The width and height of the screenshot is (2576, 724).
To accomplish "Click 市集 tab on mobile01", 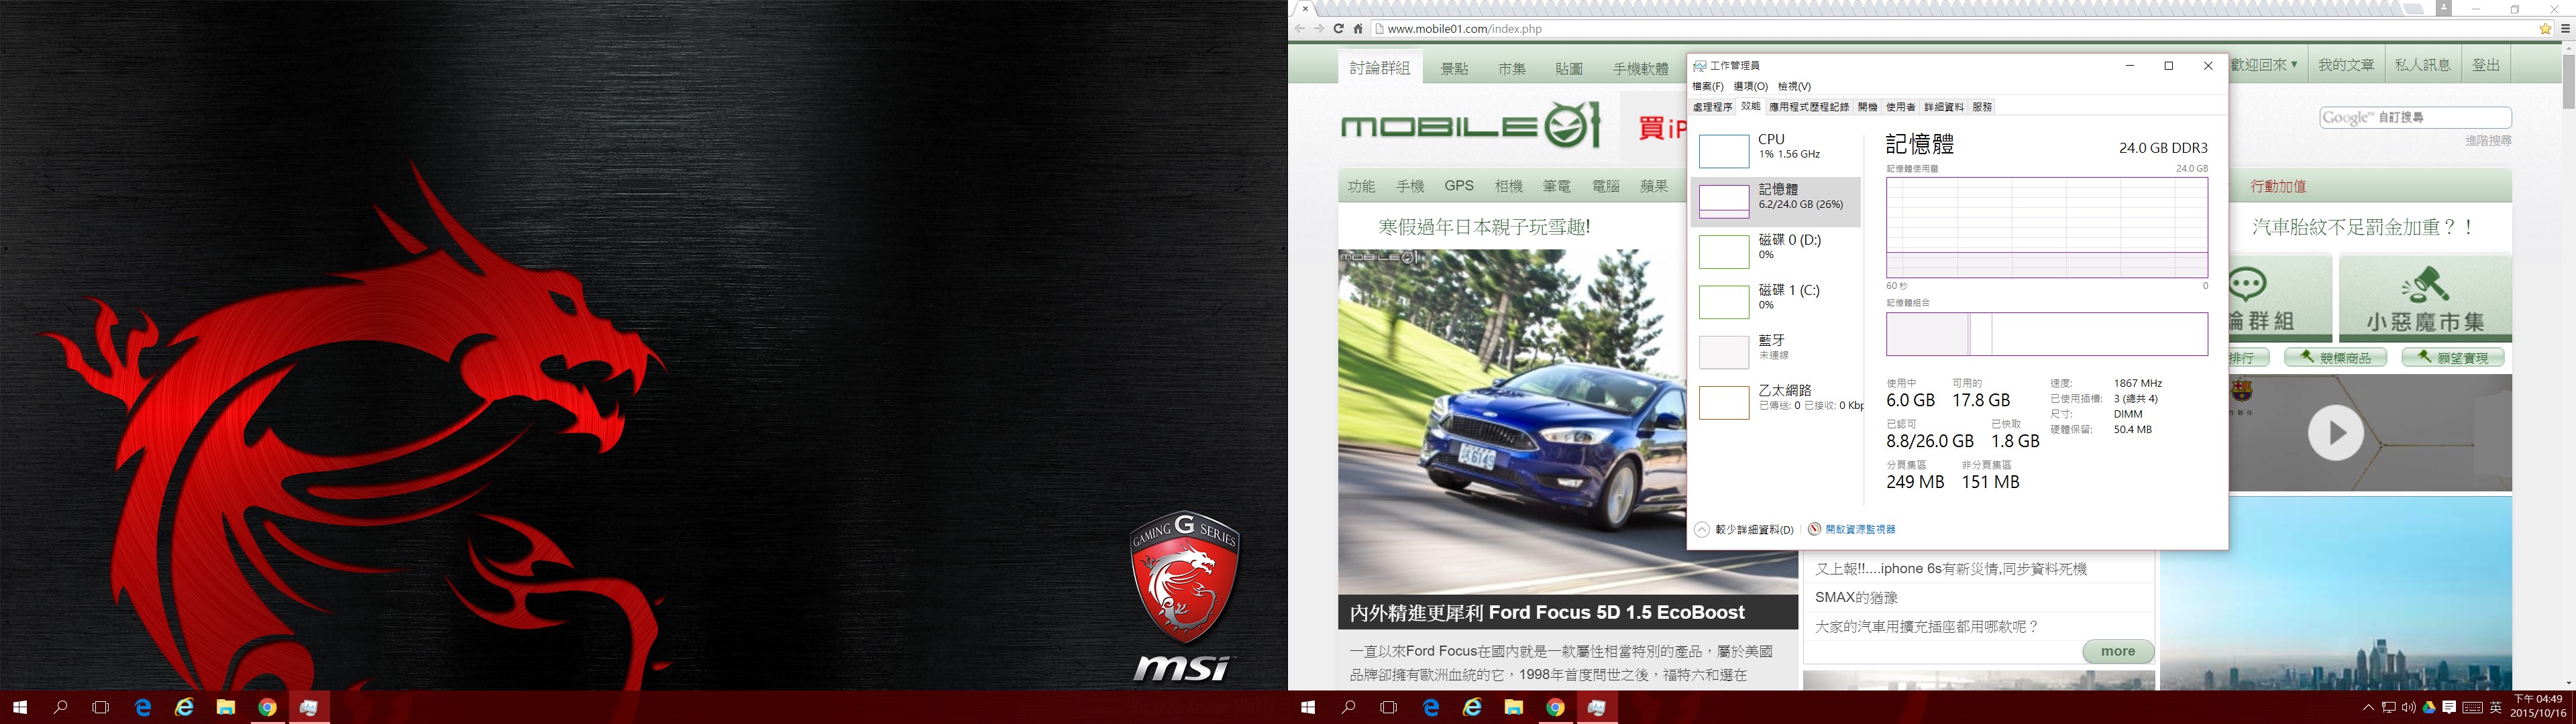I will tap(1512, 68).
